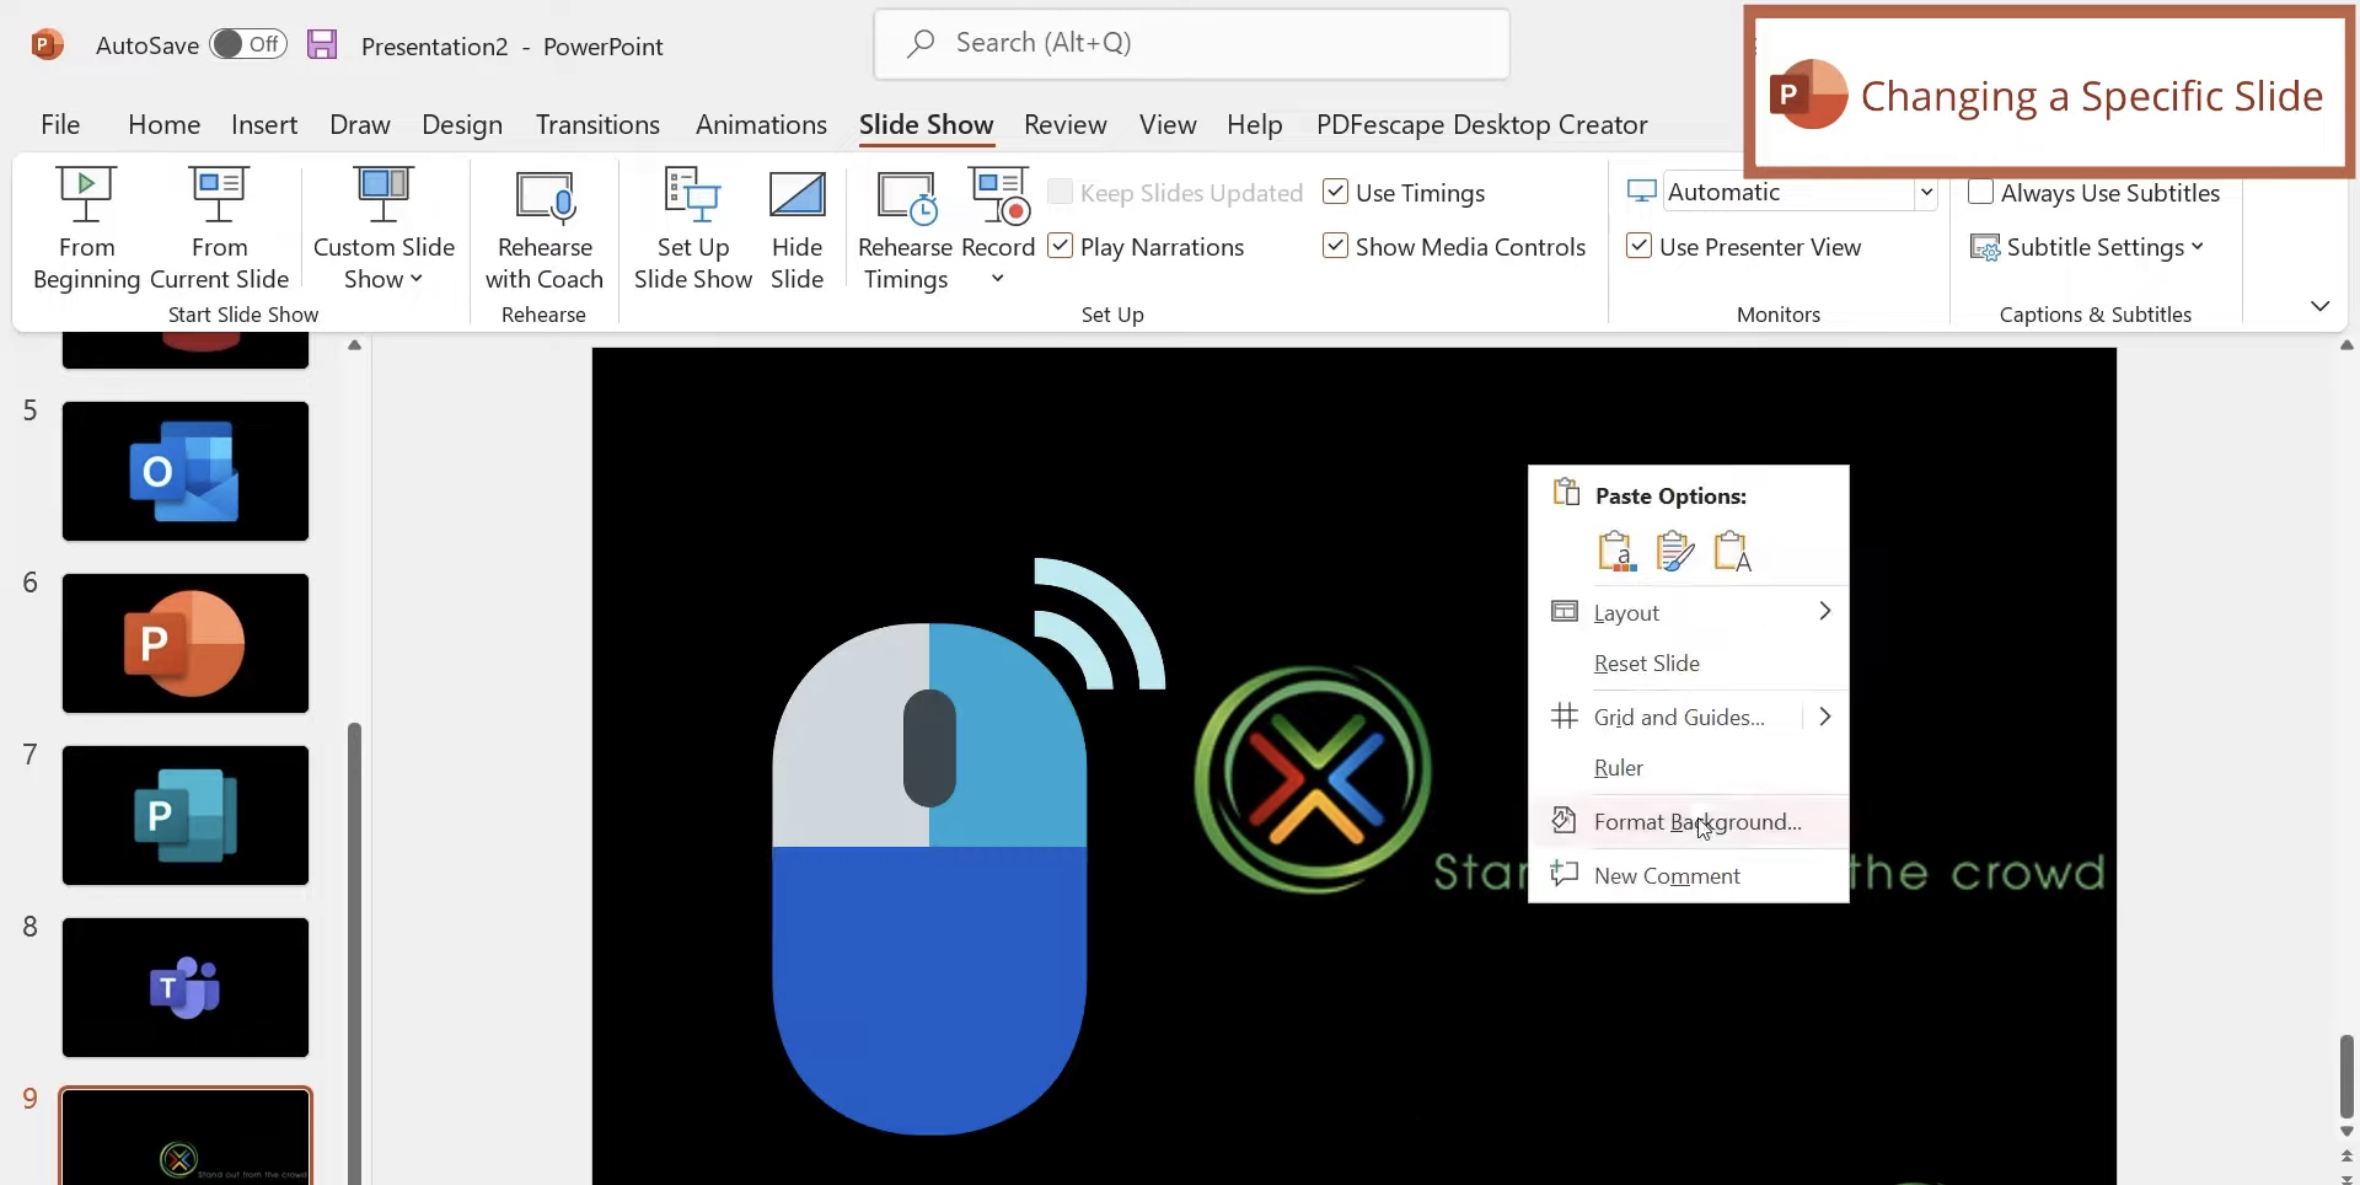This screenshot has height=1185, width=2360.
Task: Click the blue mouse graphic on slide
Action: (930, 878)
